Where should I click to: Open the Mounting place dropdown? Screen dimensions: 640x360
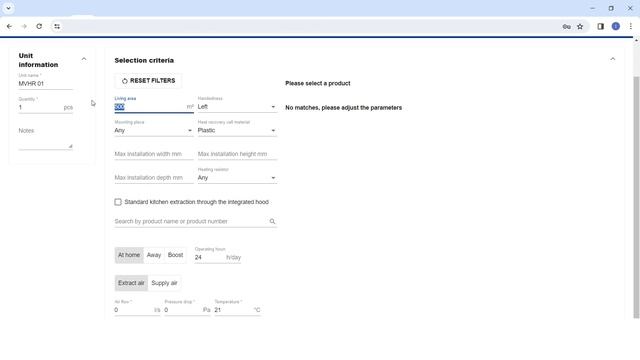point(153,131)
